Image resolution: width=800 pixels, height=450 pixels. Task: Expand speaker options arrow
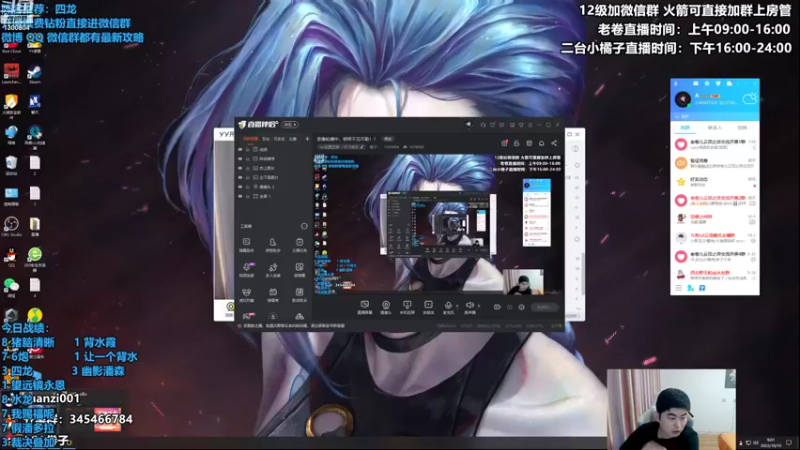point(479,306)
